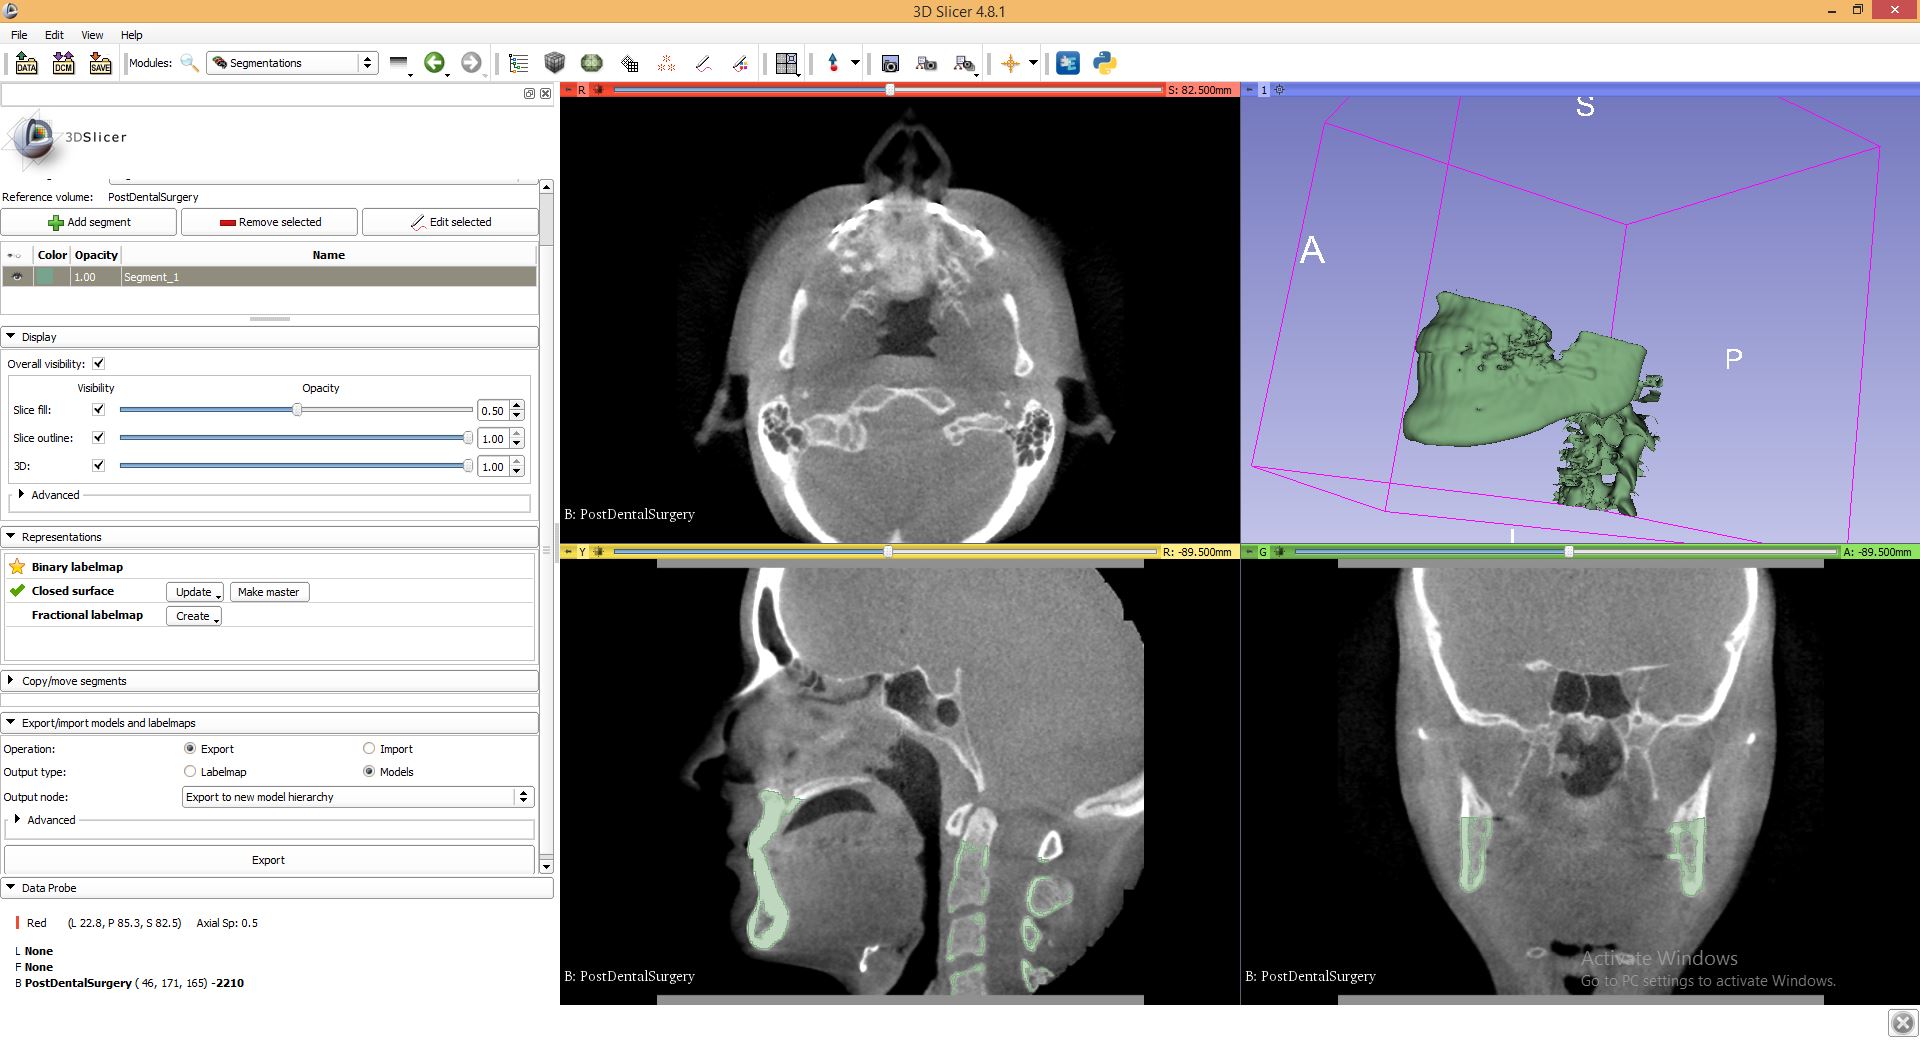Toggle Slice fill visibility checkbox
This screenshot has width=1920, height=1040.
tap(98, 410)
